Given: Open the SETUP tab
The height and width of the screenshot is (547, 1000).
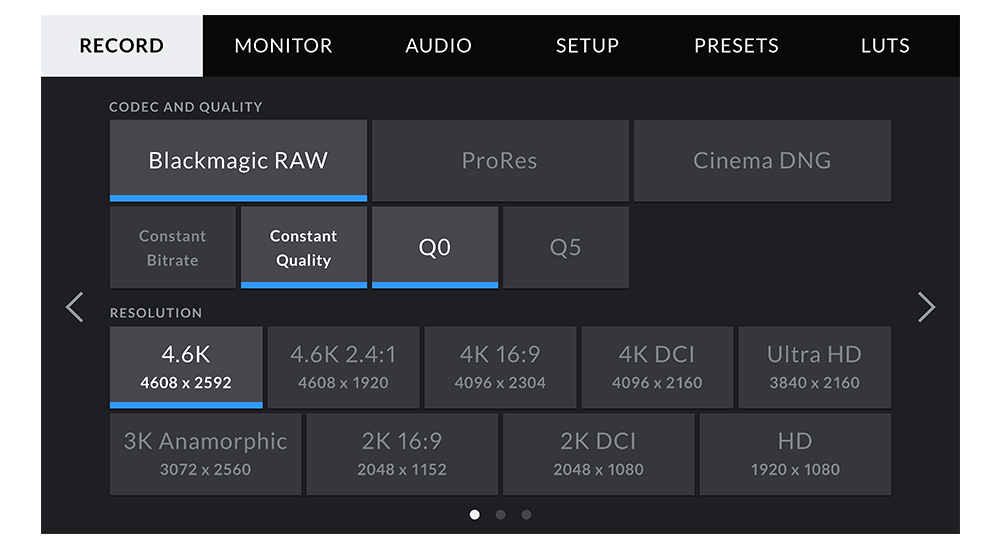Looking at the screenshot, I should (x=587, y=46).
